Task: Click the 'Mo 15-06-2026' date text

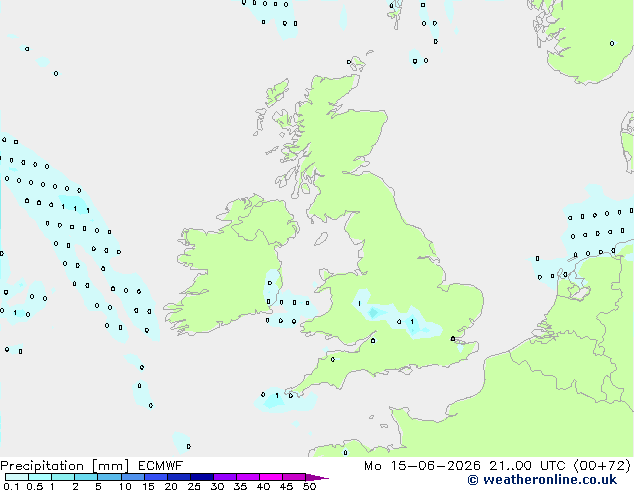Action: tap(422, 466)
